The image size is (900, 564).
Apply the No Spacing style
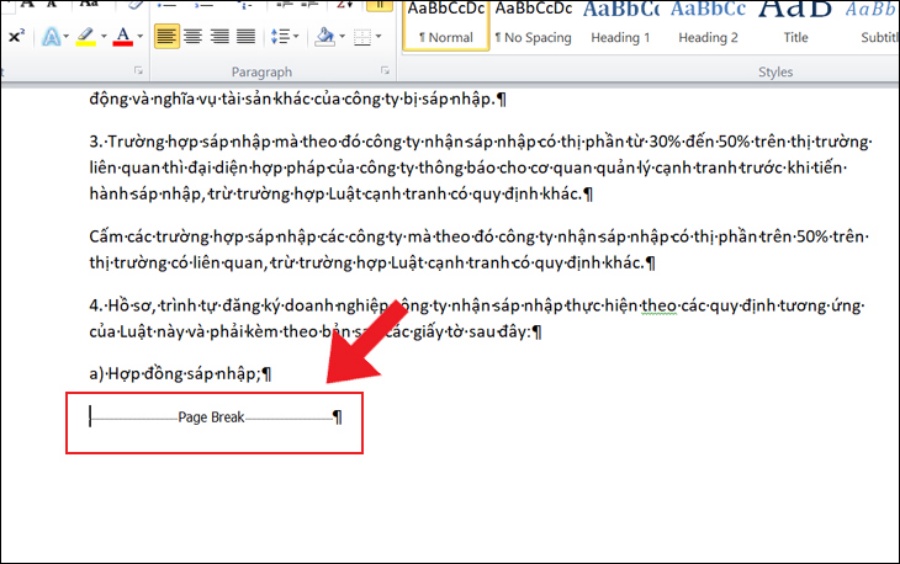(534, 25)
